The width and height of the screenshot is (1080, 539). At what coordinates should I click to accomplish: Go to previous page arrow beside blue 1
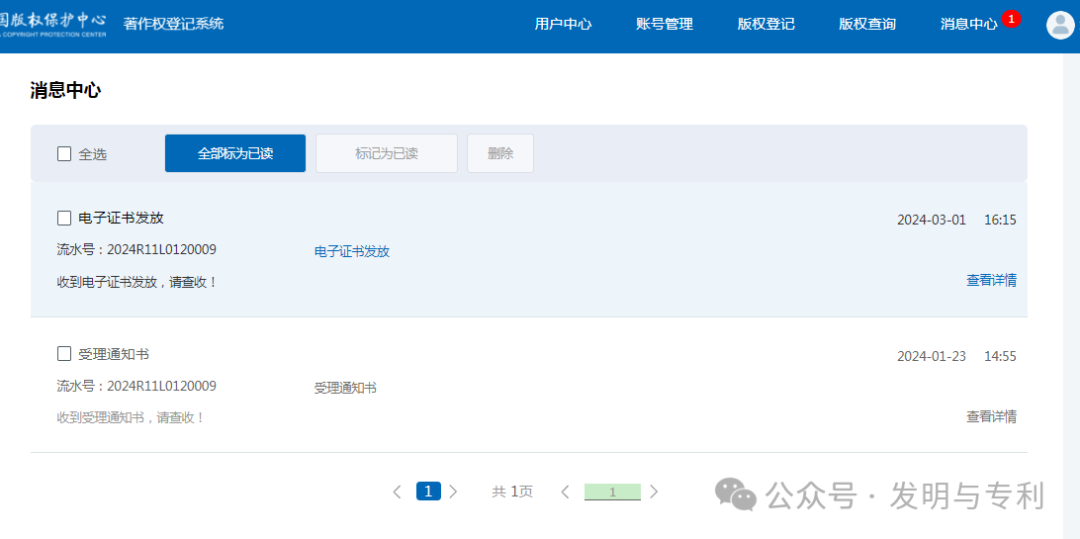tap(397, 492)
